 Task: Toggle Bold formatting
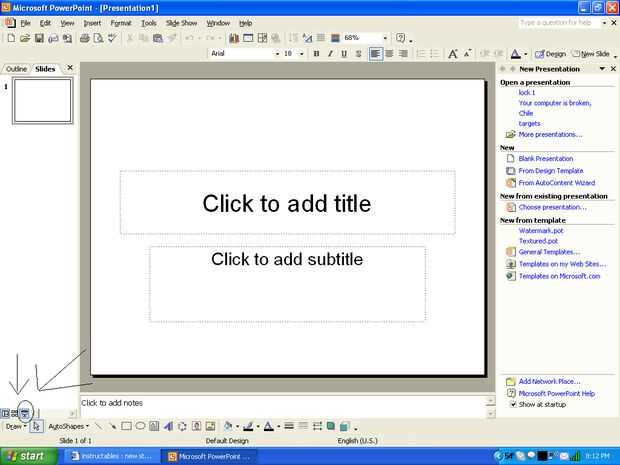316,54
